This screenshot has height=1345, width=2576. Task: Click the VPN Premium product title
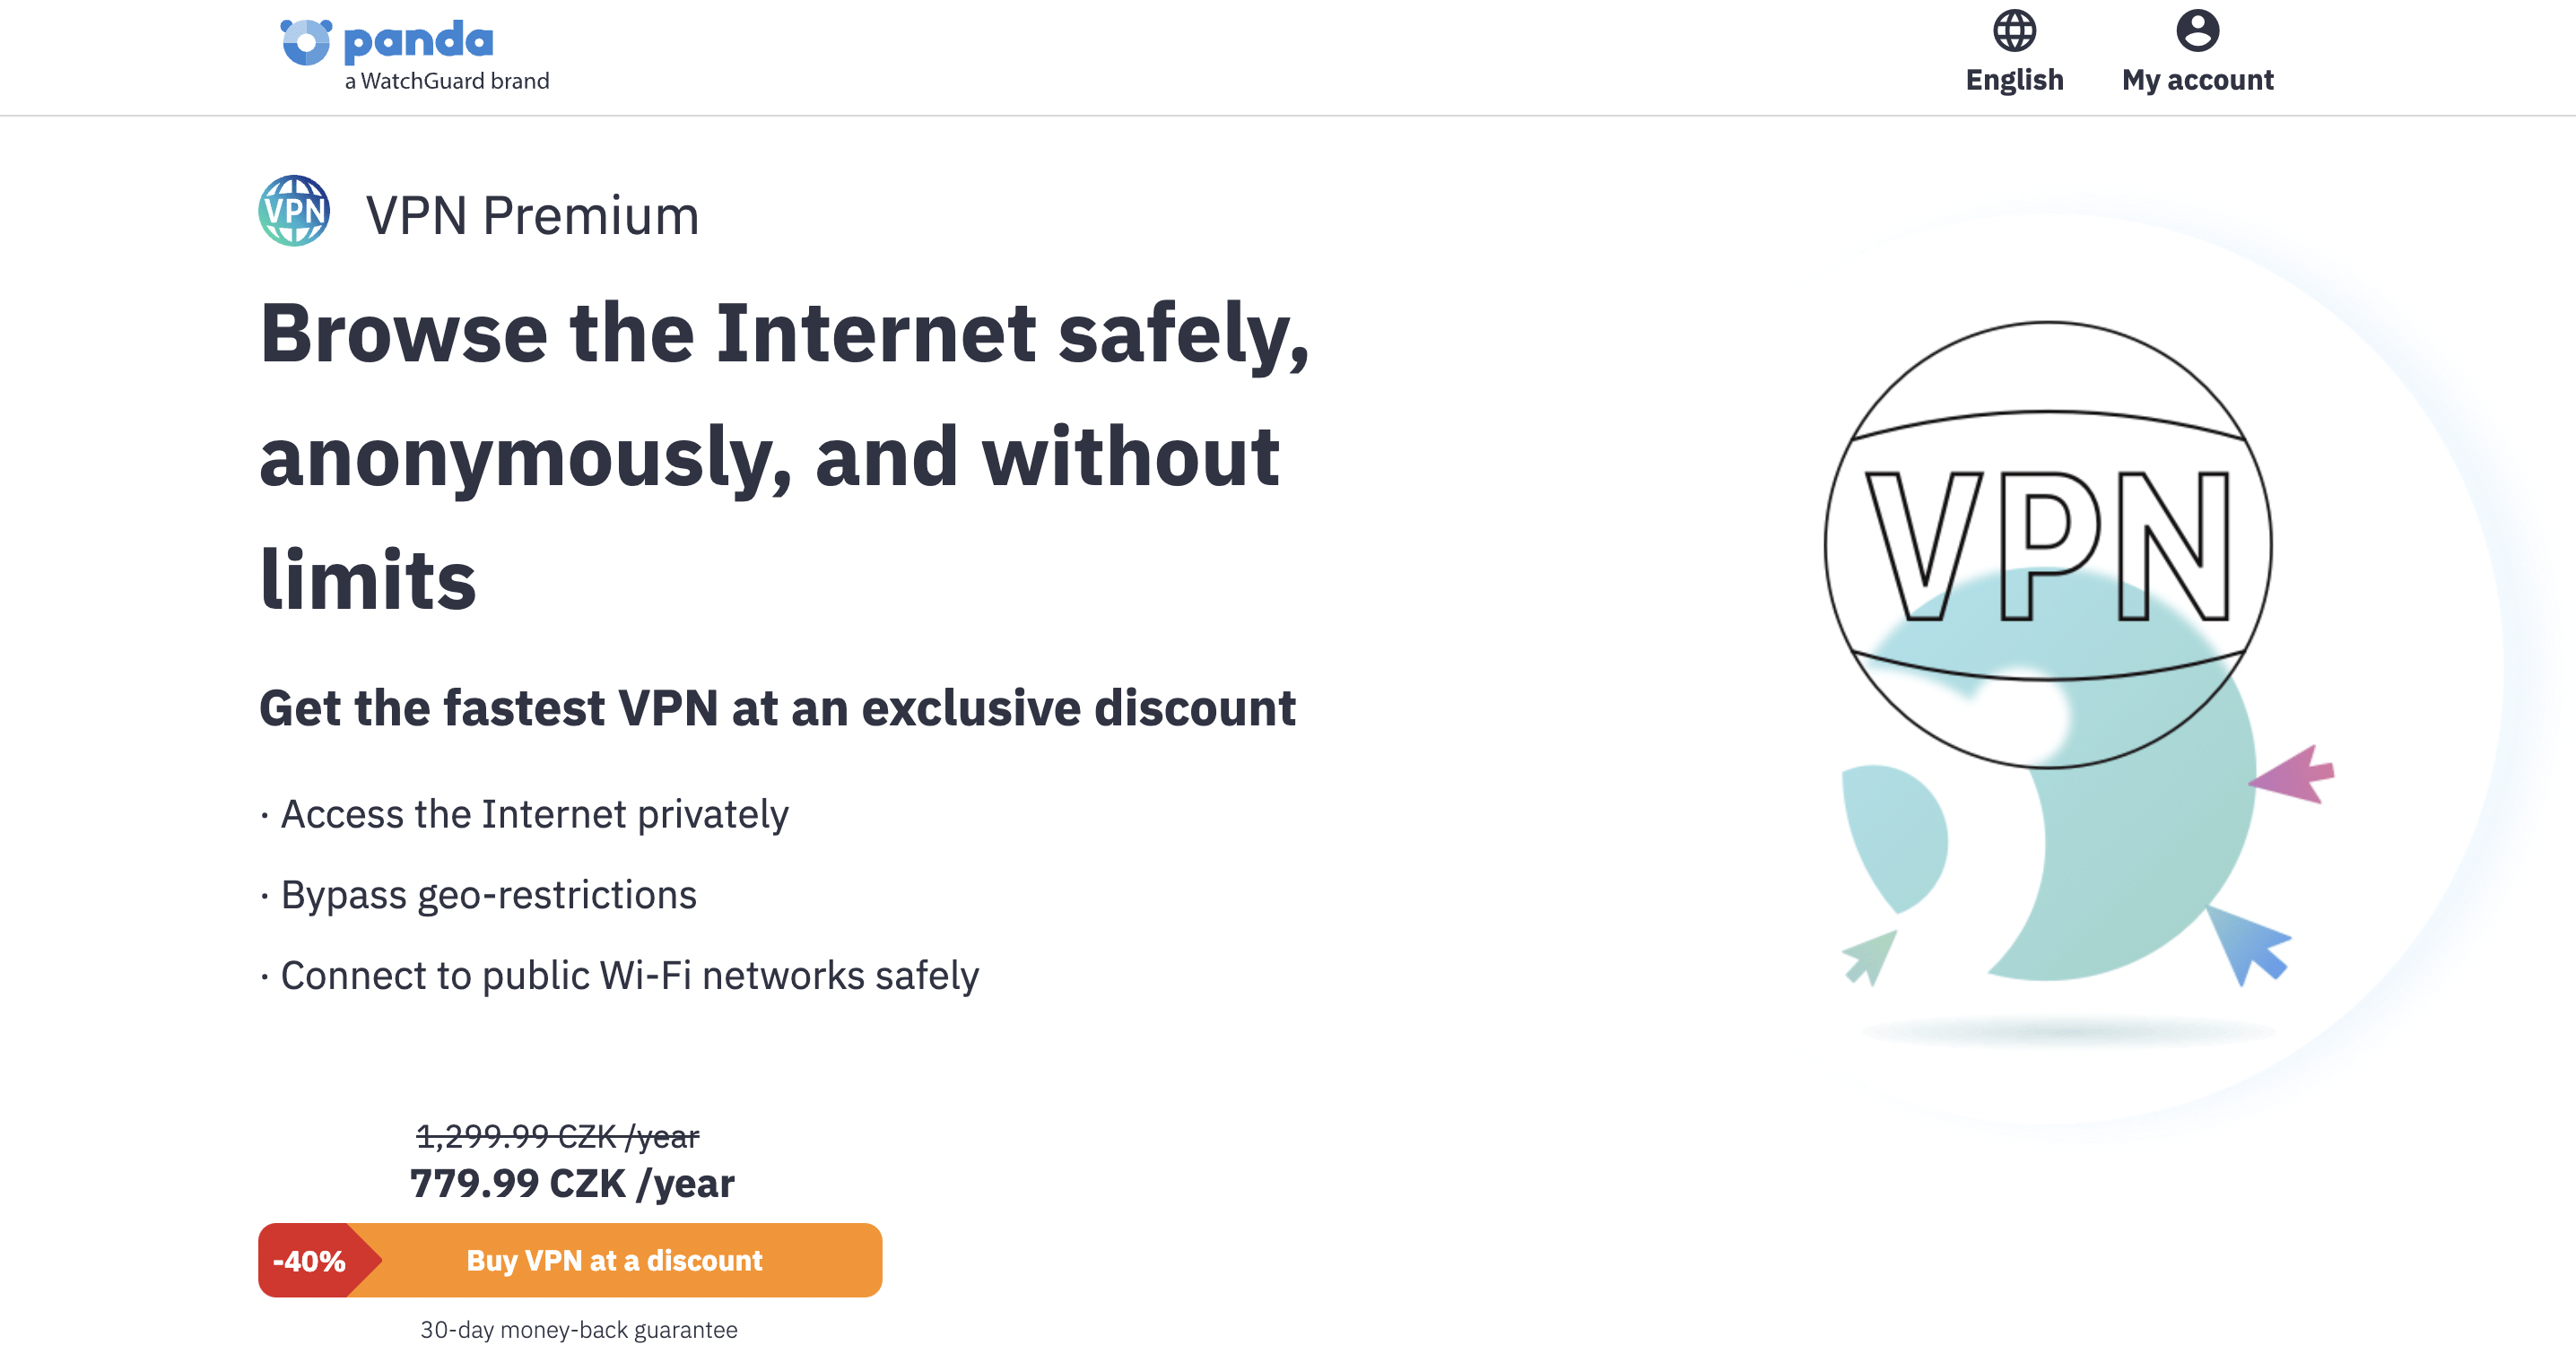[532, 215]
